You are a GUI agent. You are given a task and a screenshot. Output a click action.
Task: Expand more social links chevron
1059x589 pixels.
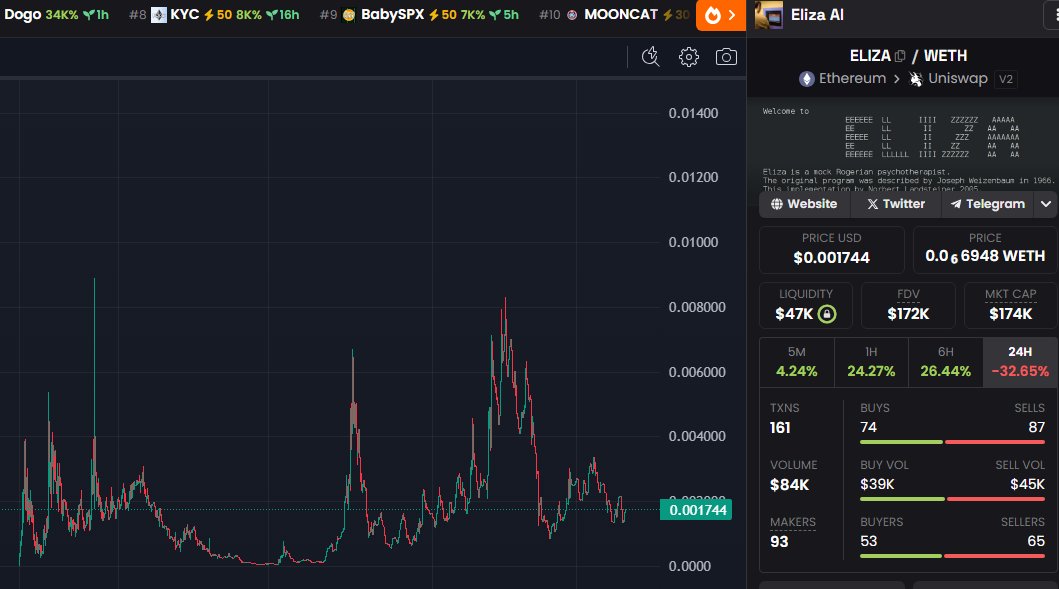(x=1045, y=204)
